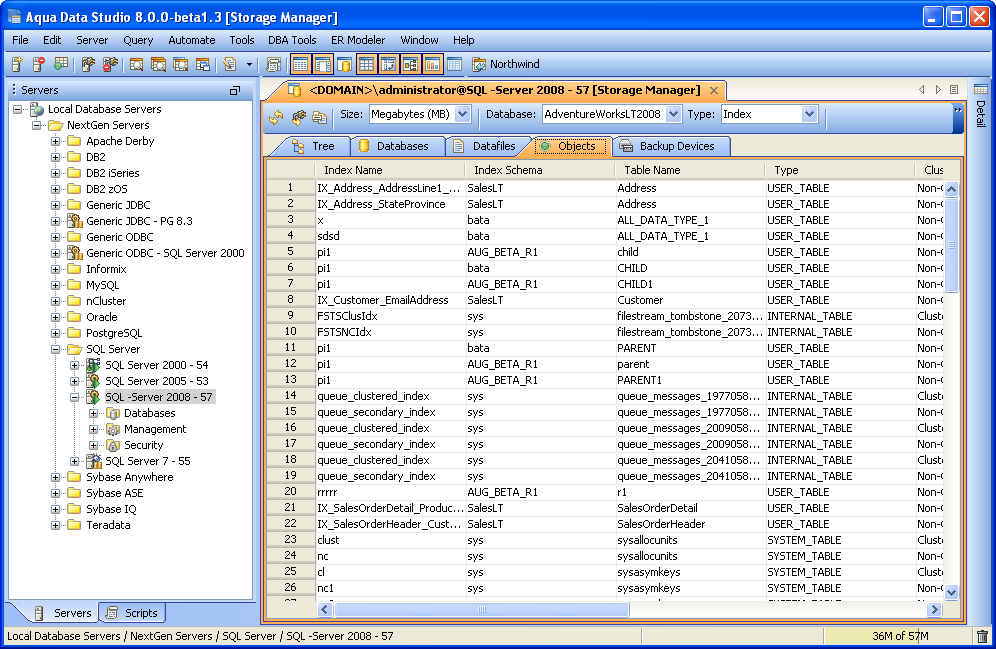Expand the Oracle folder in server tree
Image resolution: width=996 pixels, height=649 pixels.
point(56,317)
